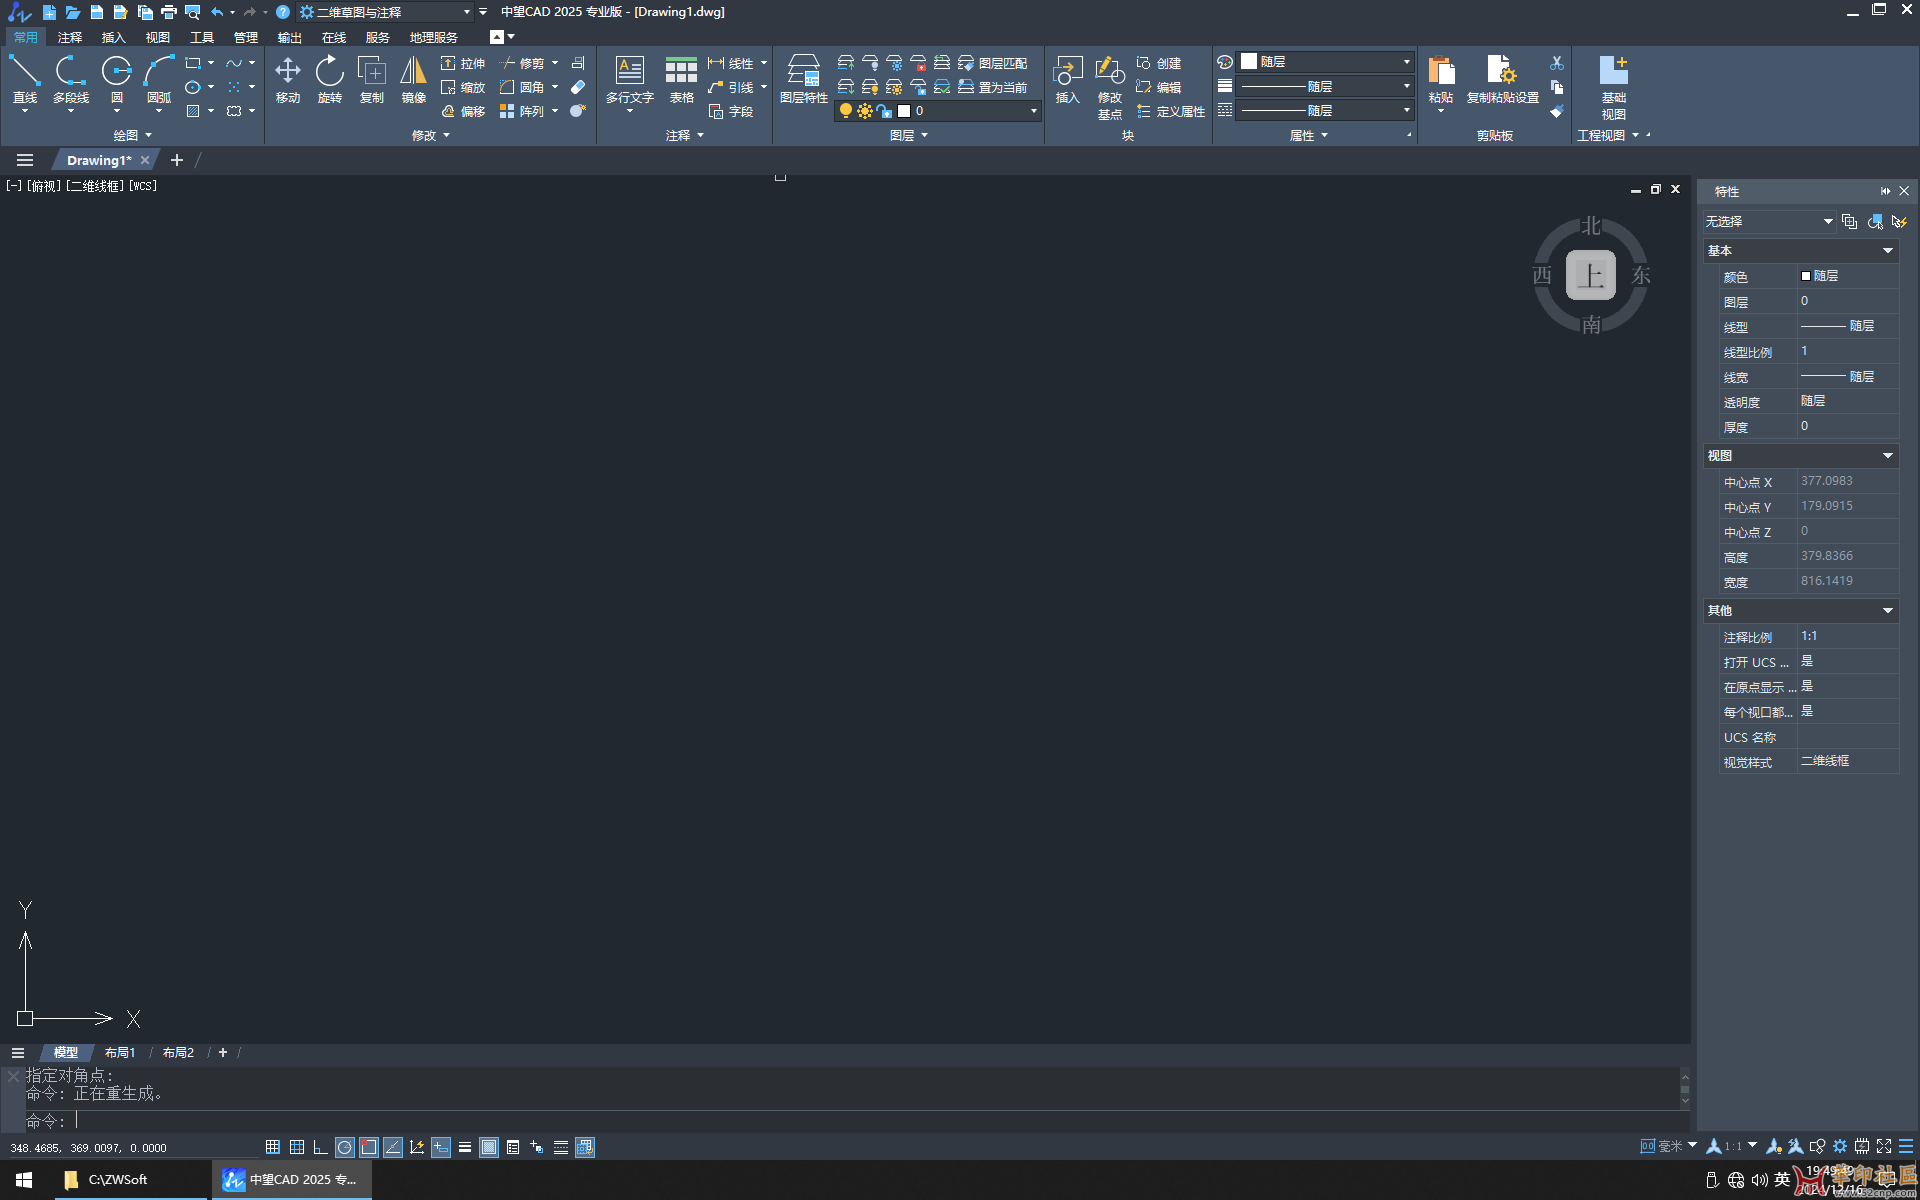1920x1200 pixels.
Task: Activate the Copy (复制) tool
Action: [x=372, y=79]
